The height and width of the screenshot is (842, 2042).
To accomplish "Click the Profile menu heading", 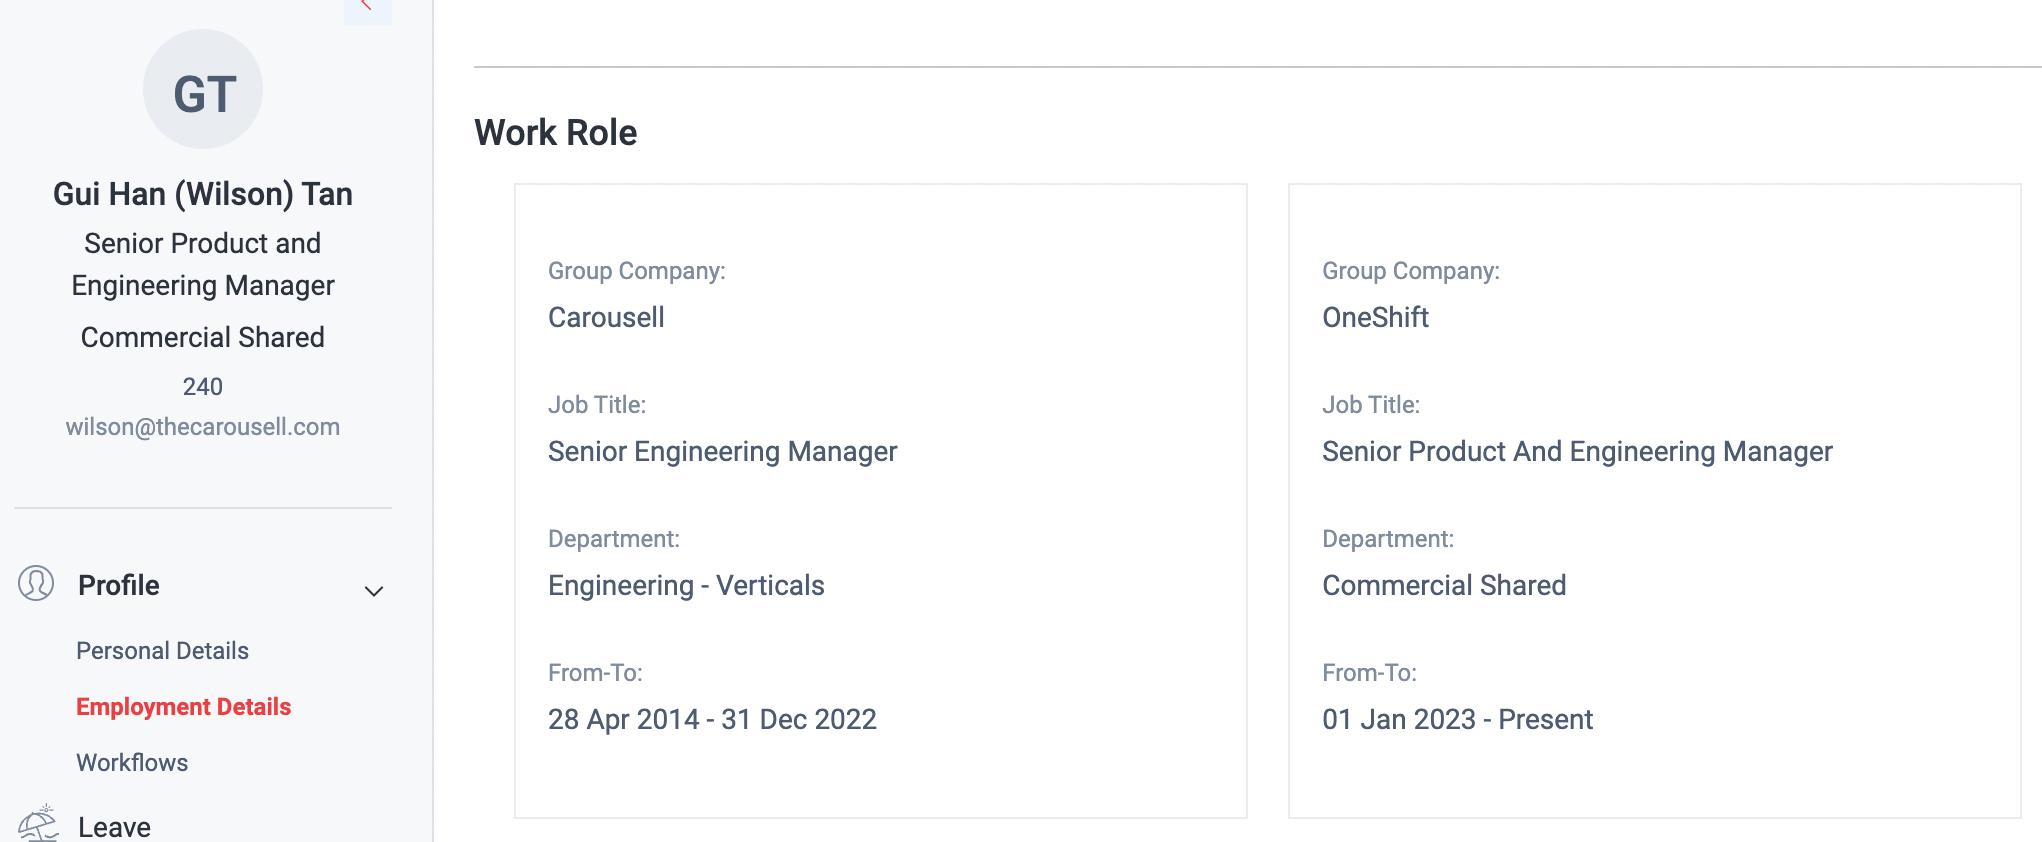I will pos(119,585).
